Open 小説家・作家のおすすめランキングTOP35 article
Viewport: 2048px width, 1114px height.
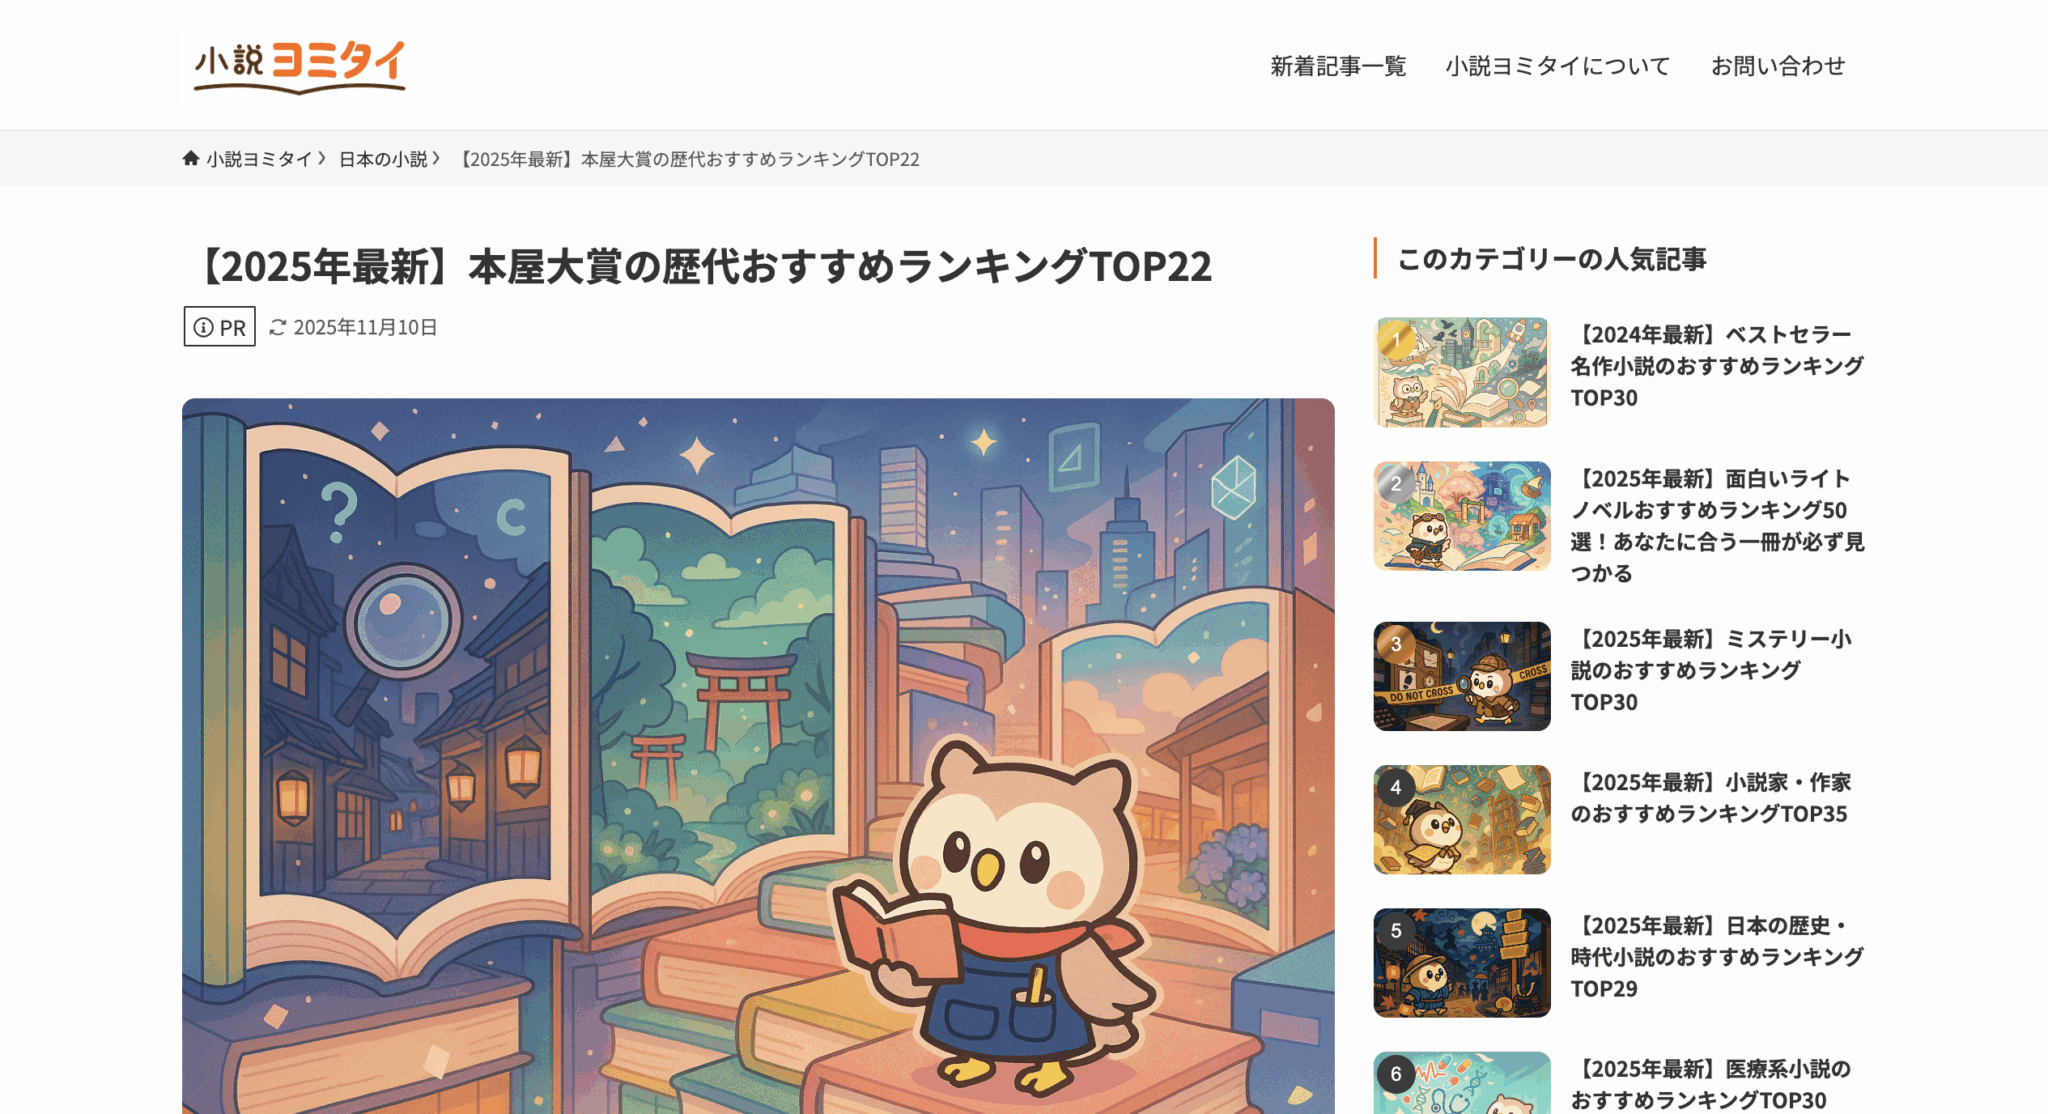1711,798
